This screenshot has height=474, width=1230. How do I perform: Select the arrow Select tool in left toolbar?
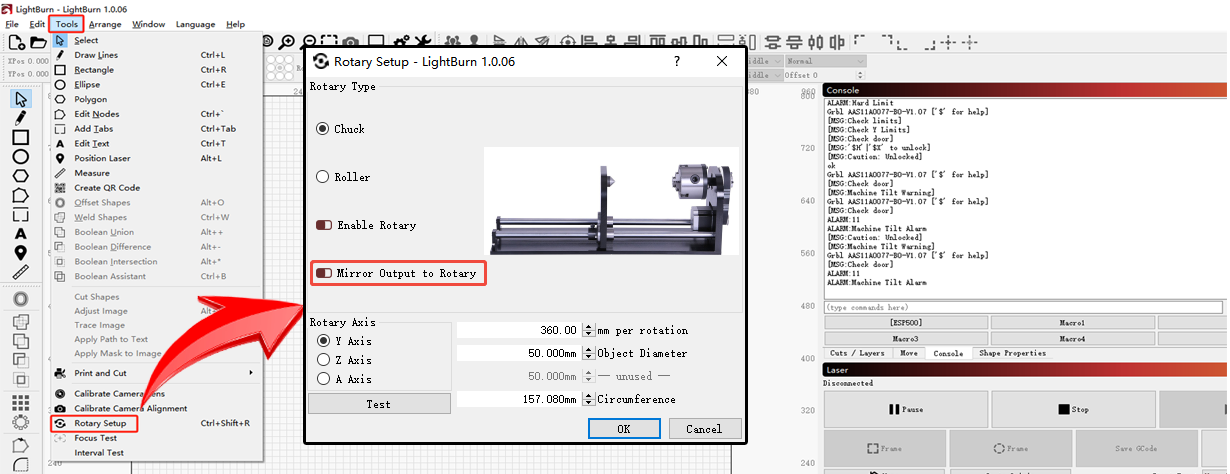pyautogui.click(x=20, y=98)
